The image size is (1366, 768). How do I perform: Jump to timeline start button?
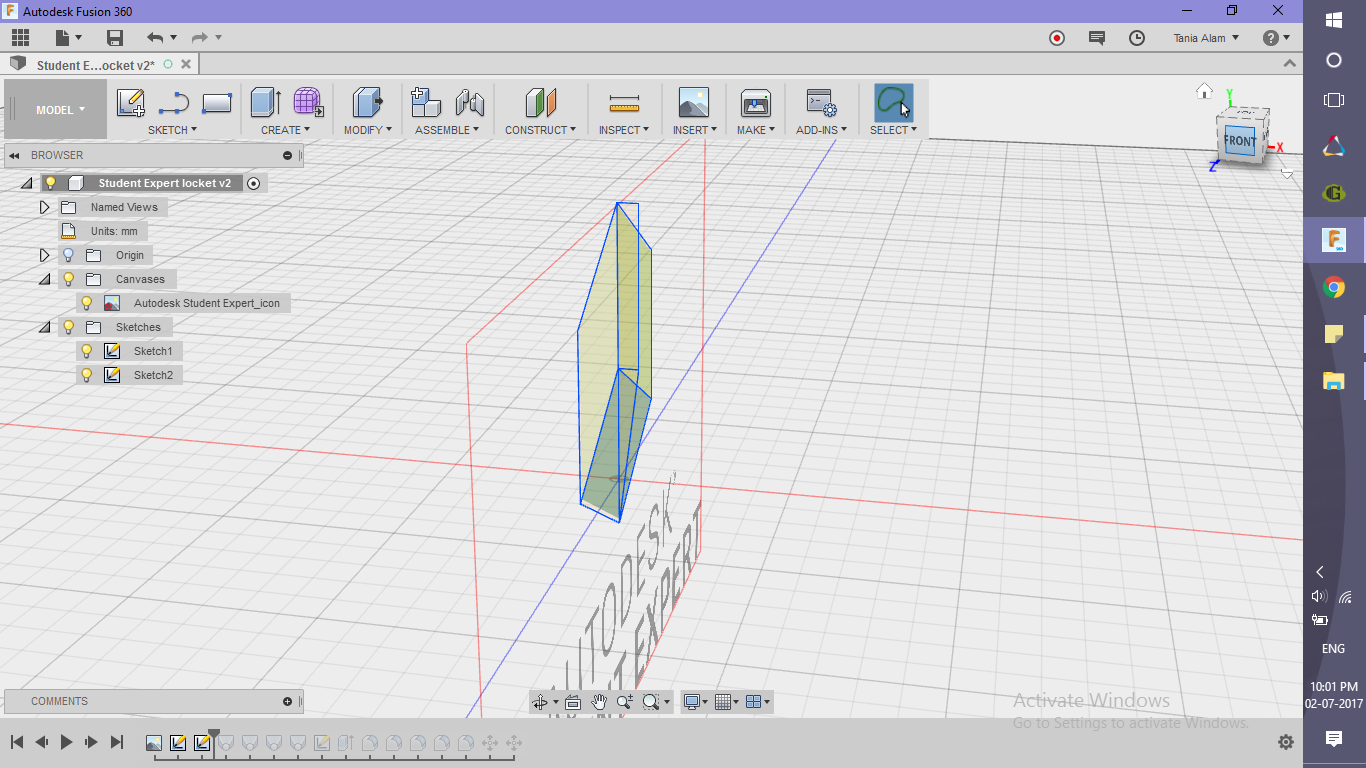17,742
